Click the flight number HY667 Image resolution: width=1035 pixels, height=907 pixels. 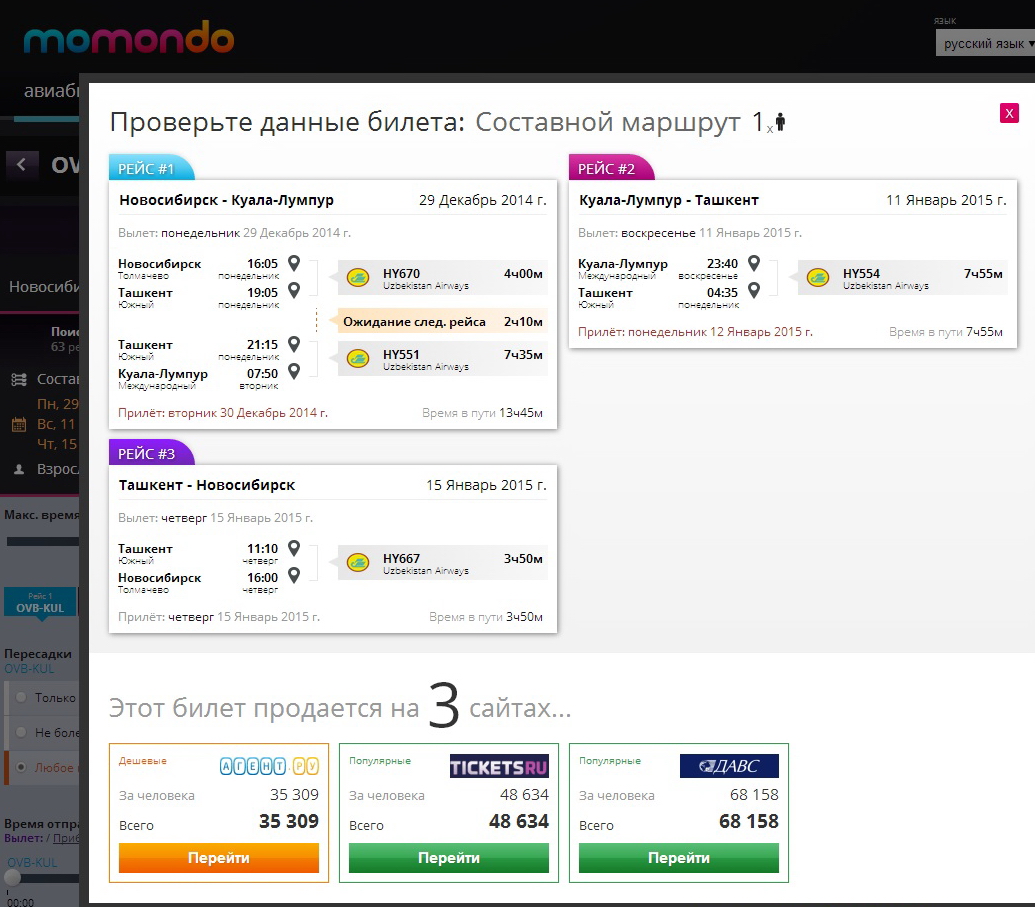coord(401,558)
